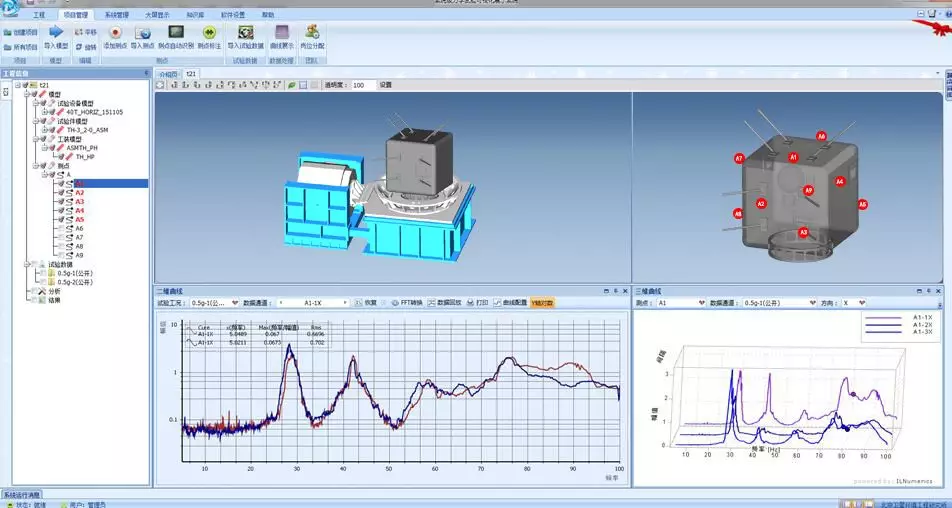This screenshot has width=952, height=508.
Task: Click the 测点标注 green icon
Action: point(209,32)
